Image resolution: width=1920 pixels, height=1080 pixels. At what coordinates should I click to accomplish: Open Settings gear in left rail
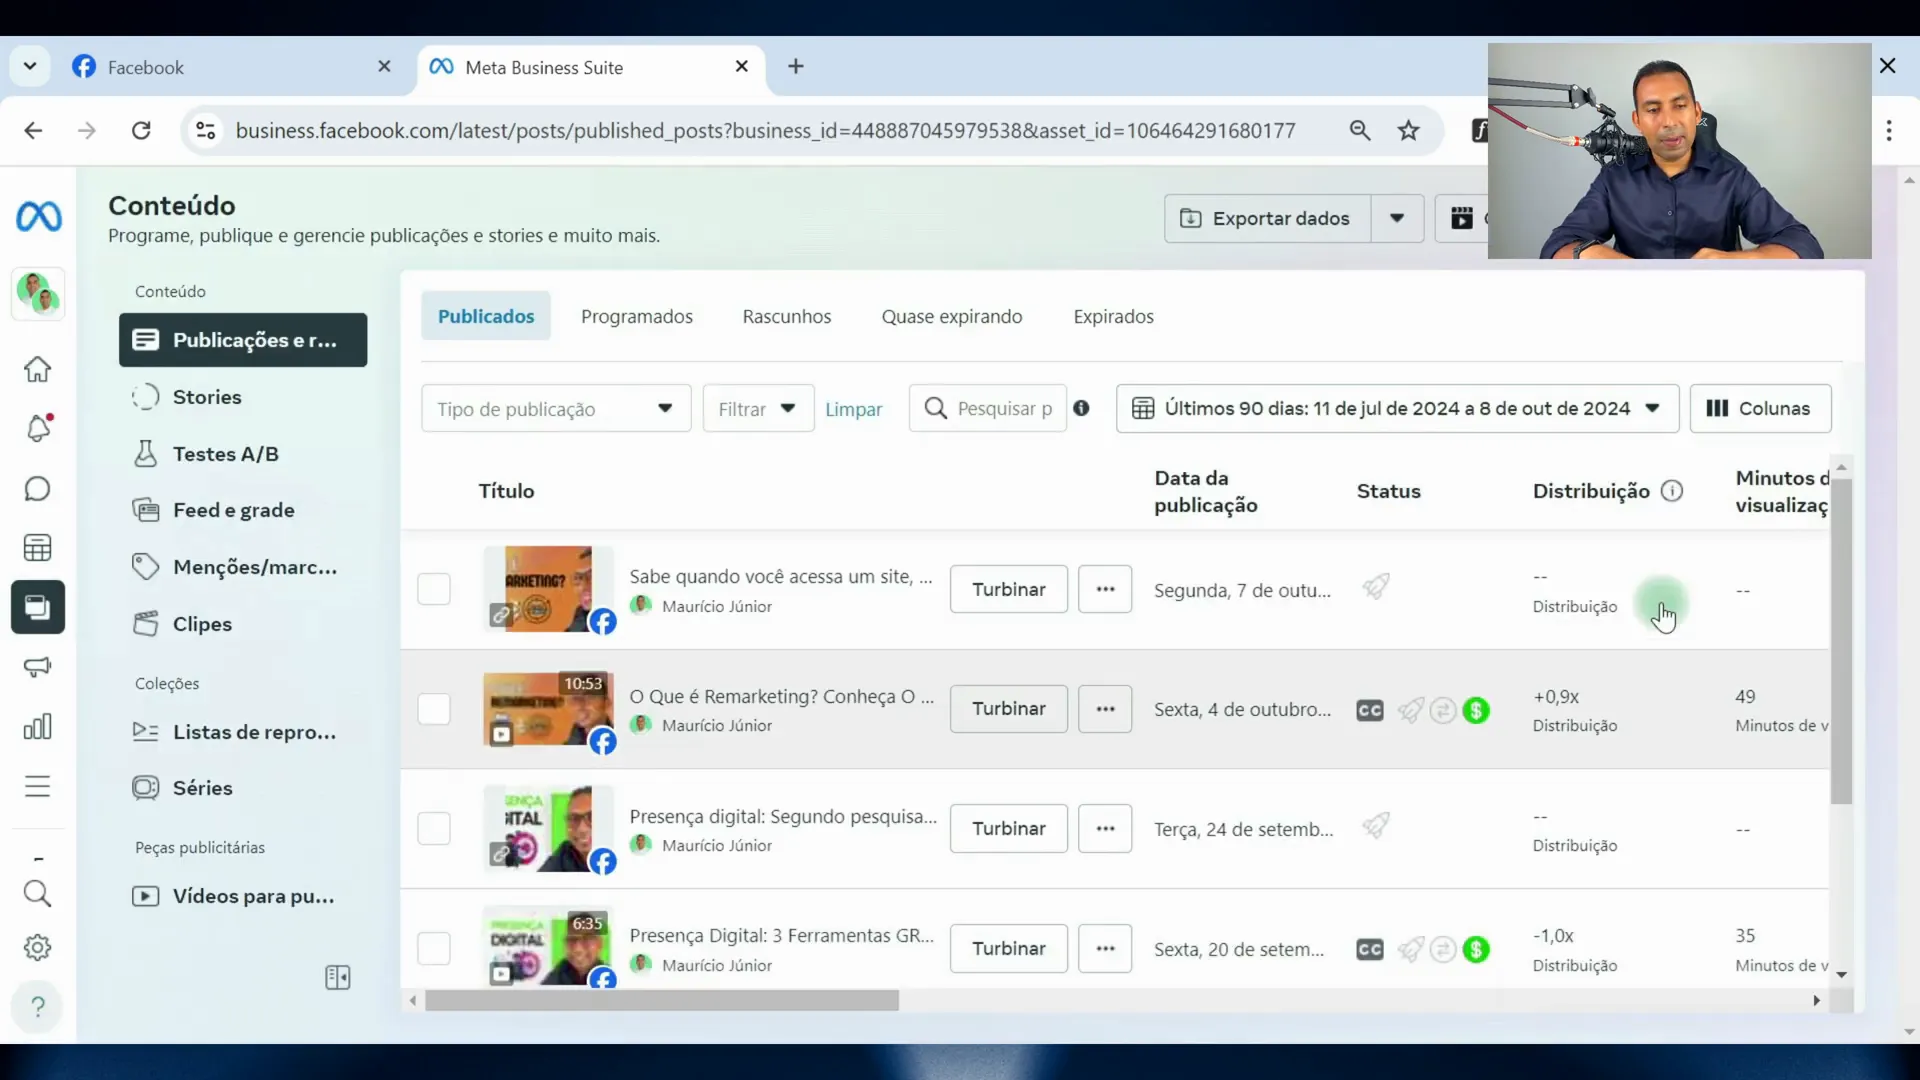(37, 947)
